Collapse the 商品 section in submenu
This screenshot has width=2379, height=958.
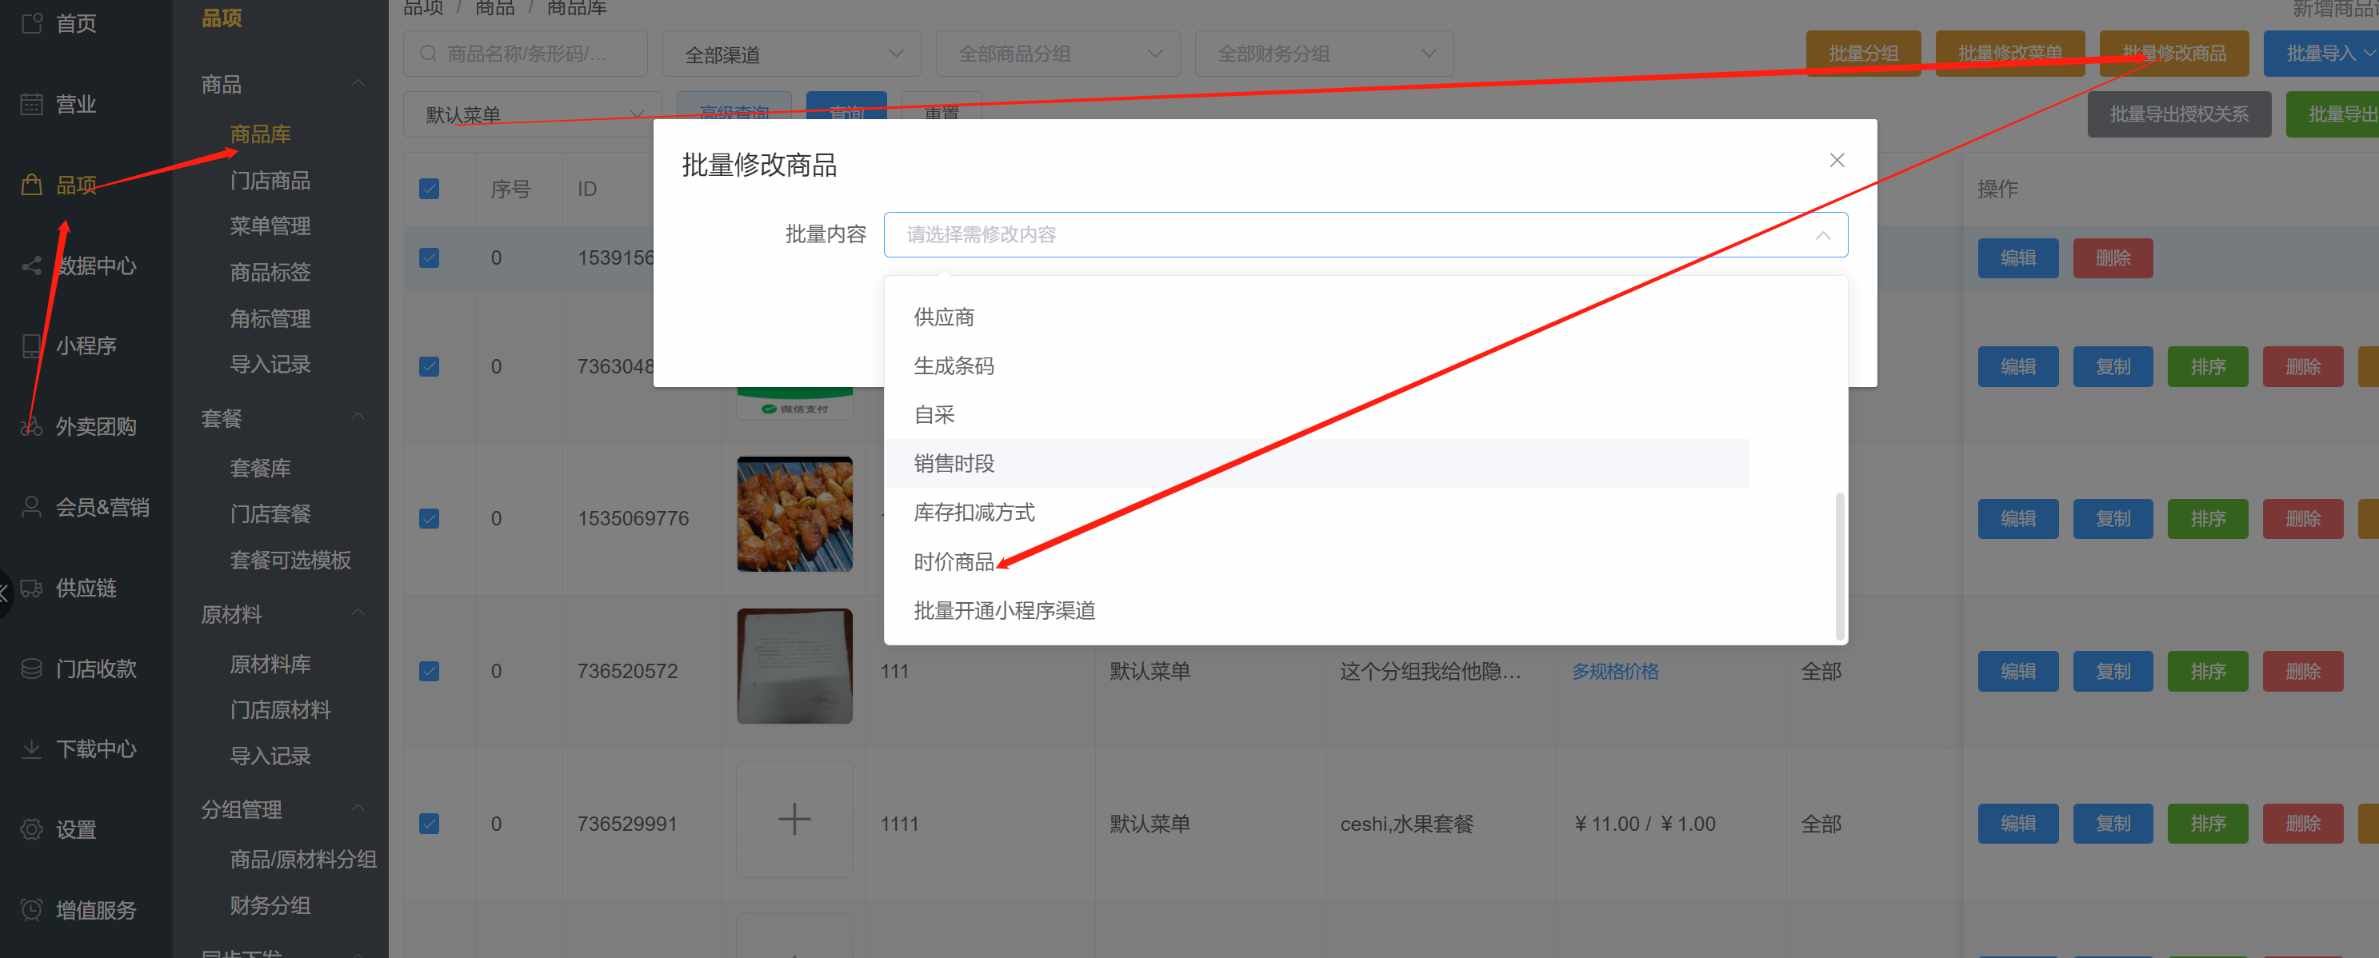click(x=358, y=84)
